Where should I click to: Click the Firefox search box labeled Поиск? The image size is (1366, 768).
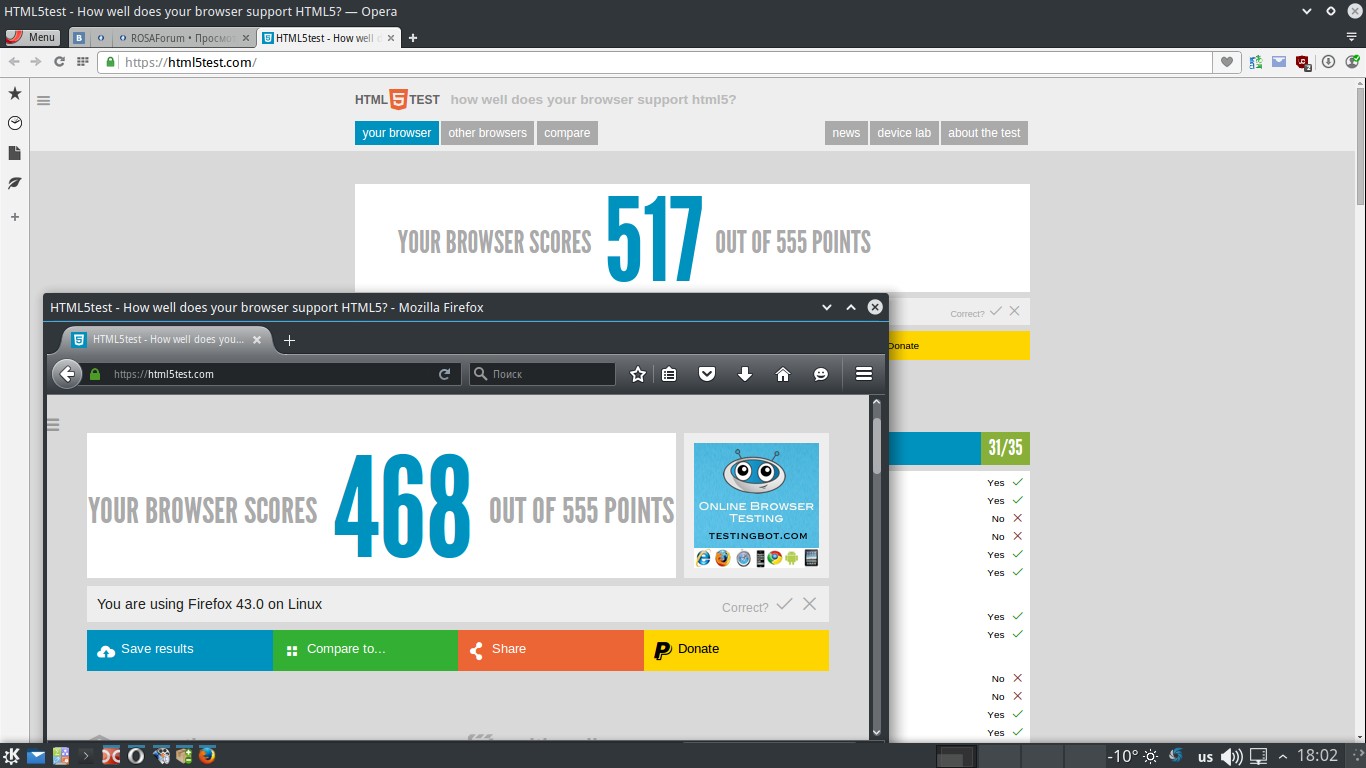tap(542, 374)
